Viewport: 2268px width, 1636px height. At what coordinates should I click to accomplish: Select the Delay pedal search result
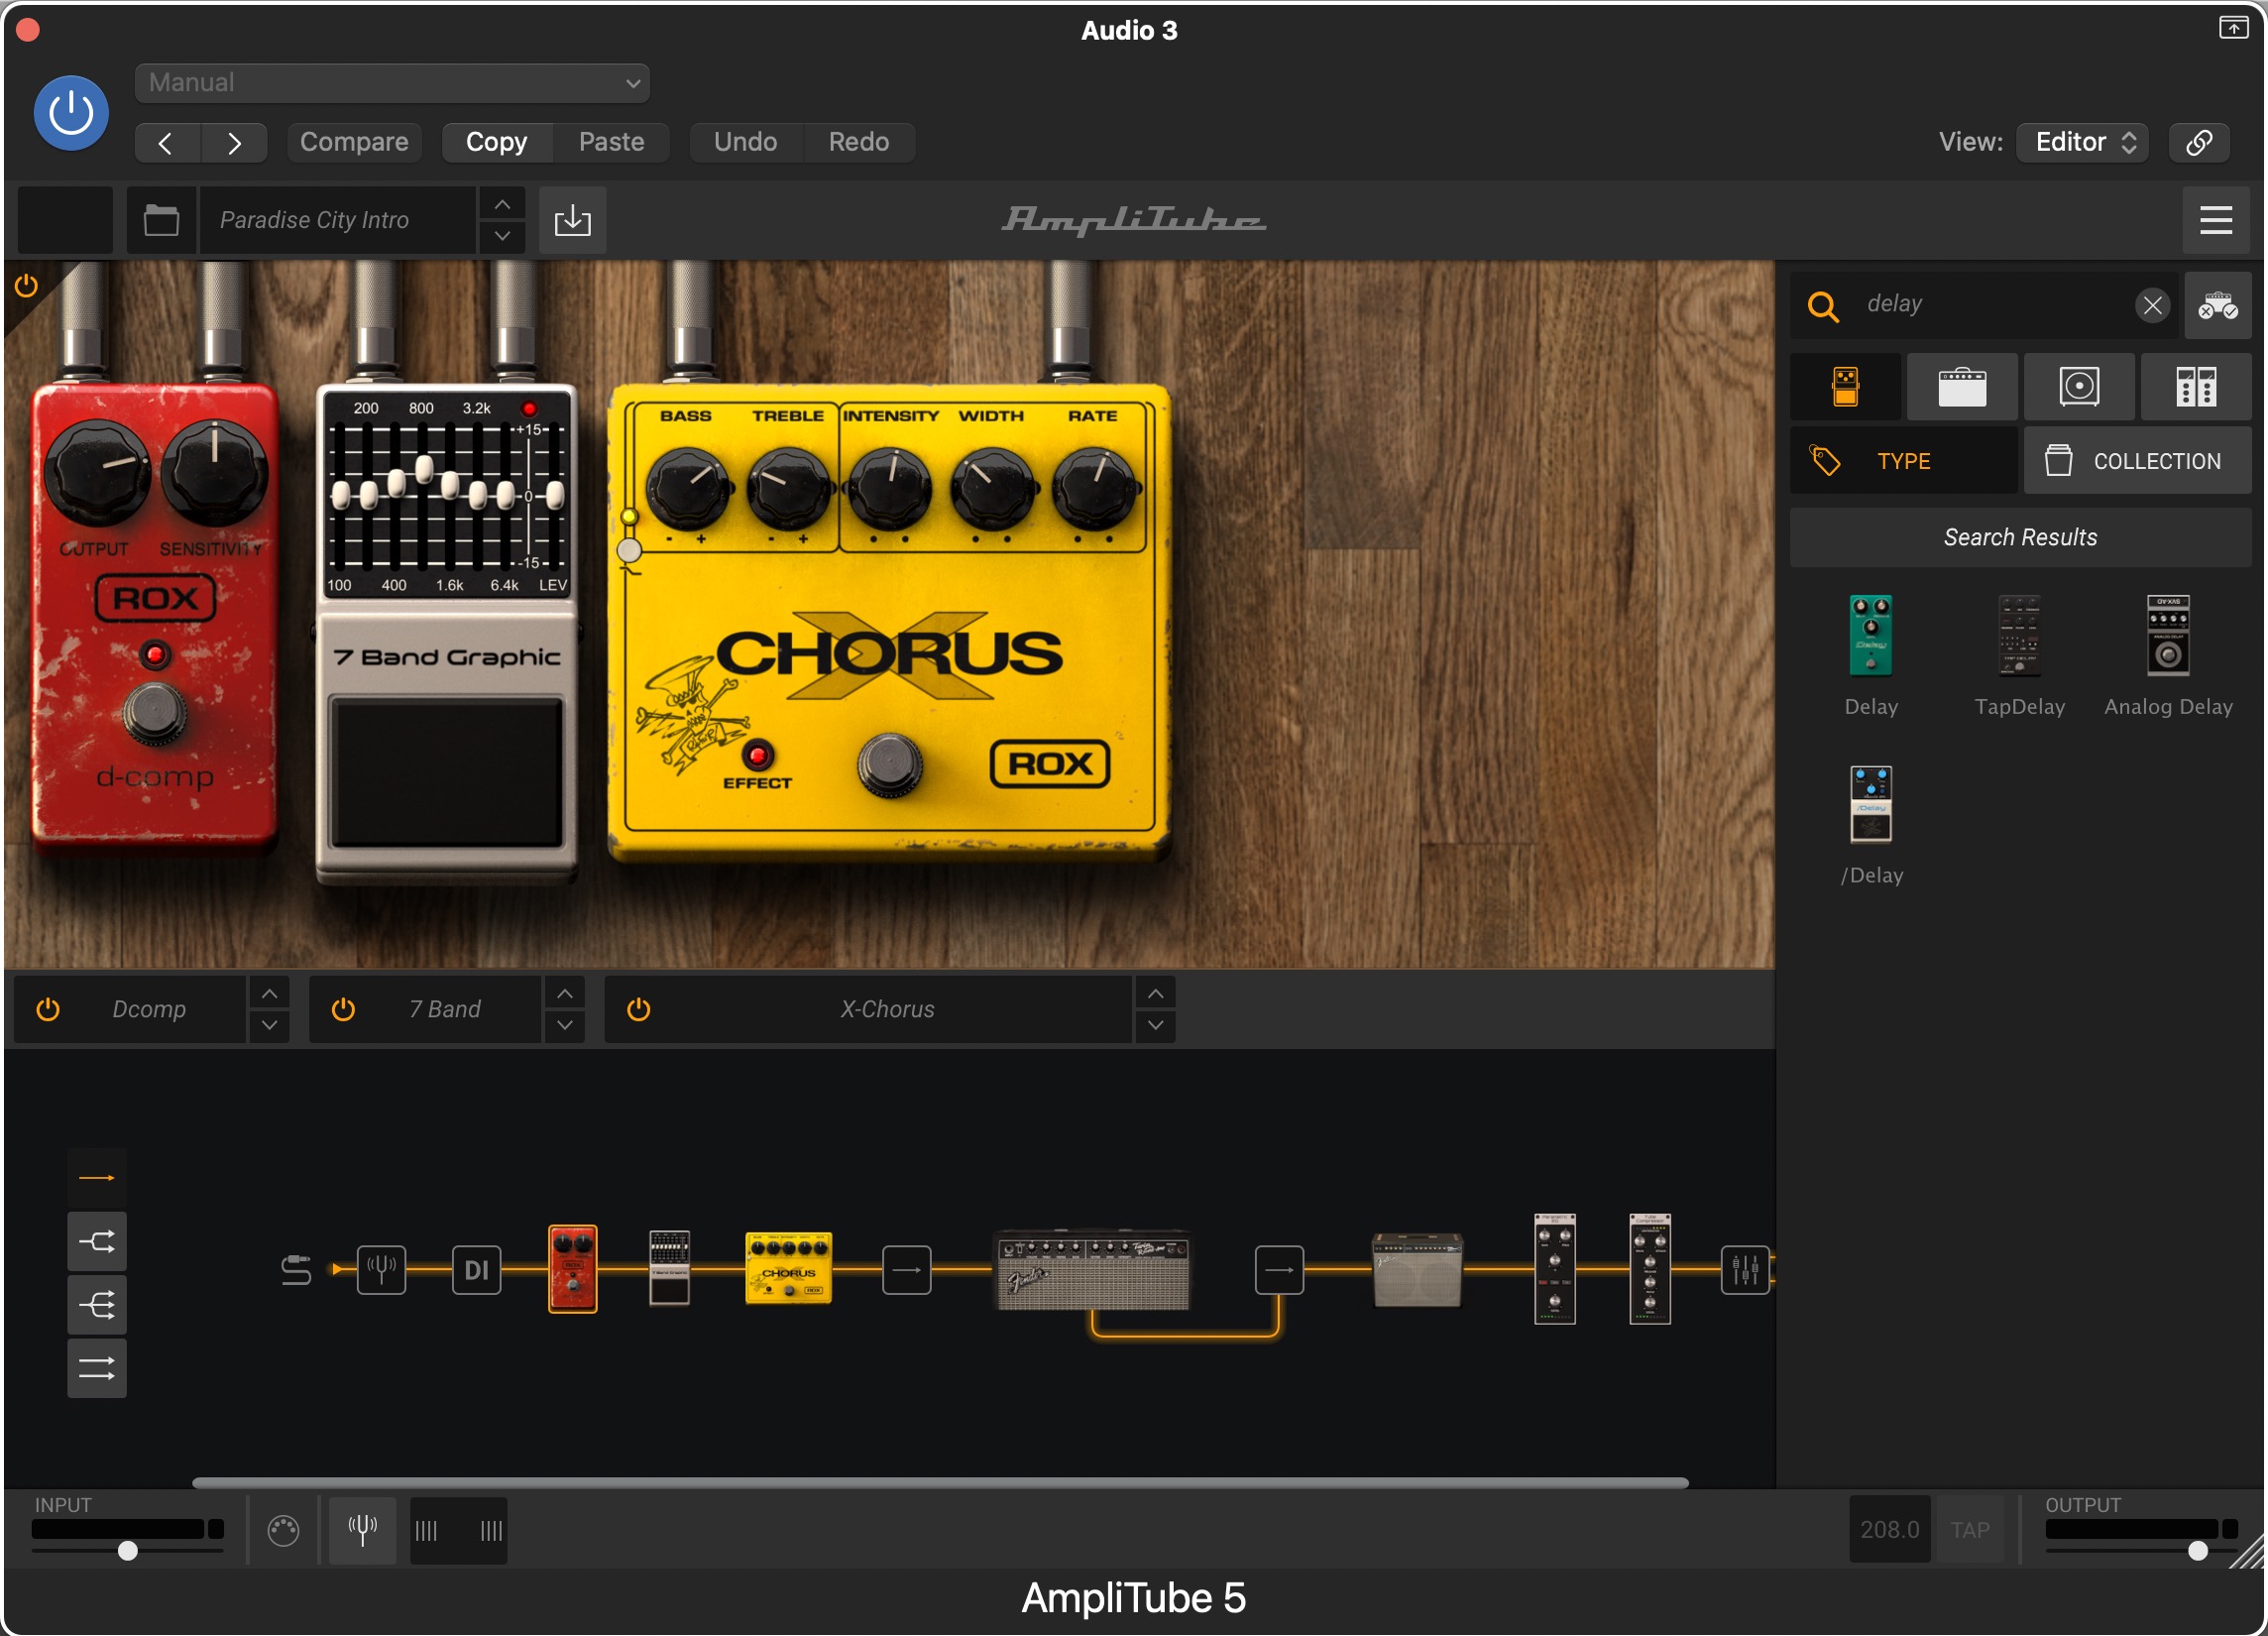pos(1871,656)
